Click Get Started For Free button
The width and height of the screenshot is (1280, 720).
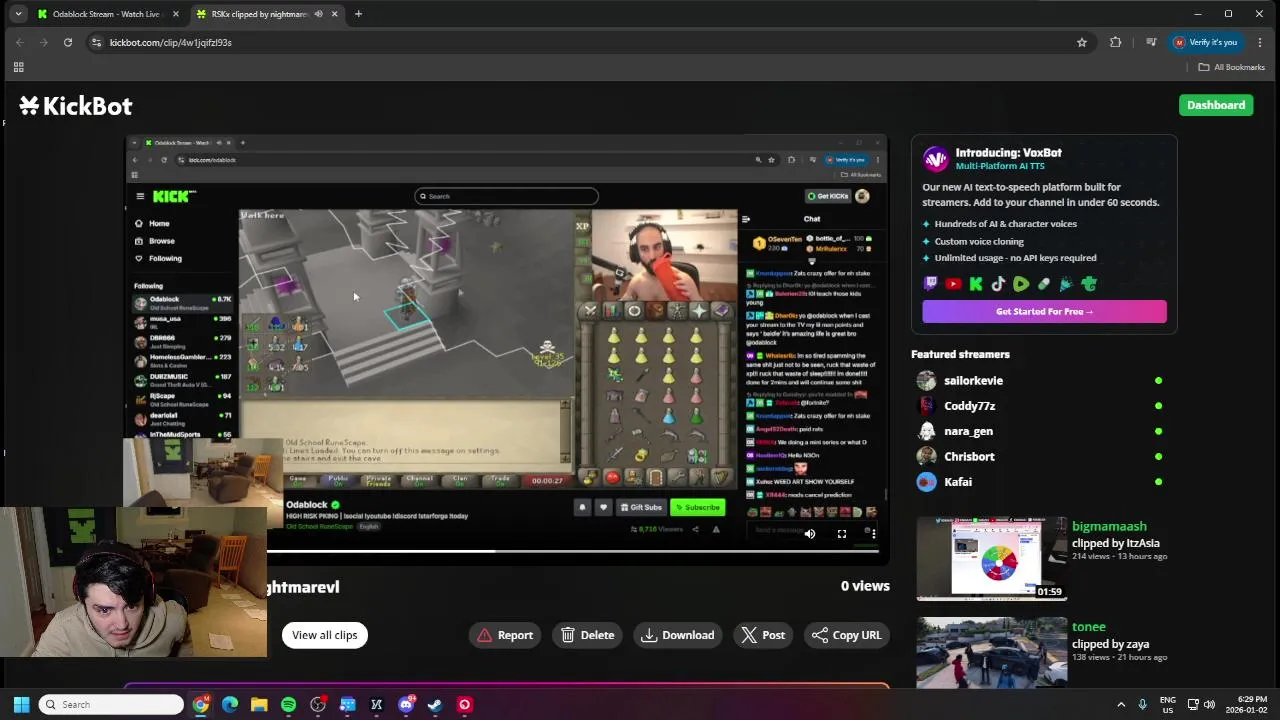[1044, 312]
